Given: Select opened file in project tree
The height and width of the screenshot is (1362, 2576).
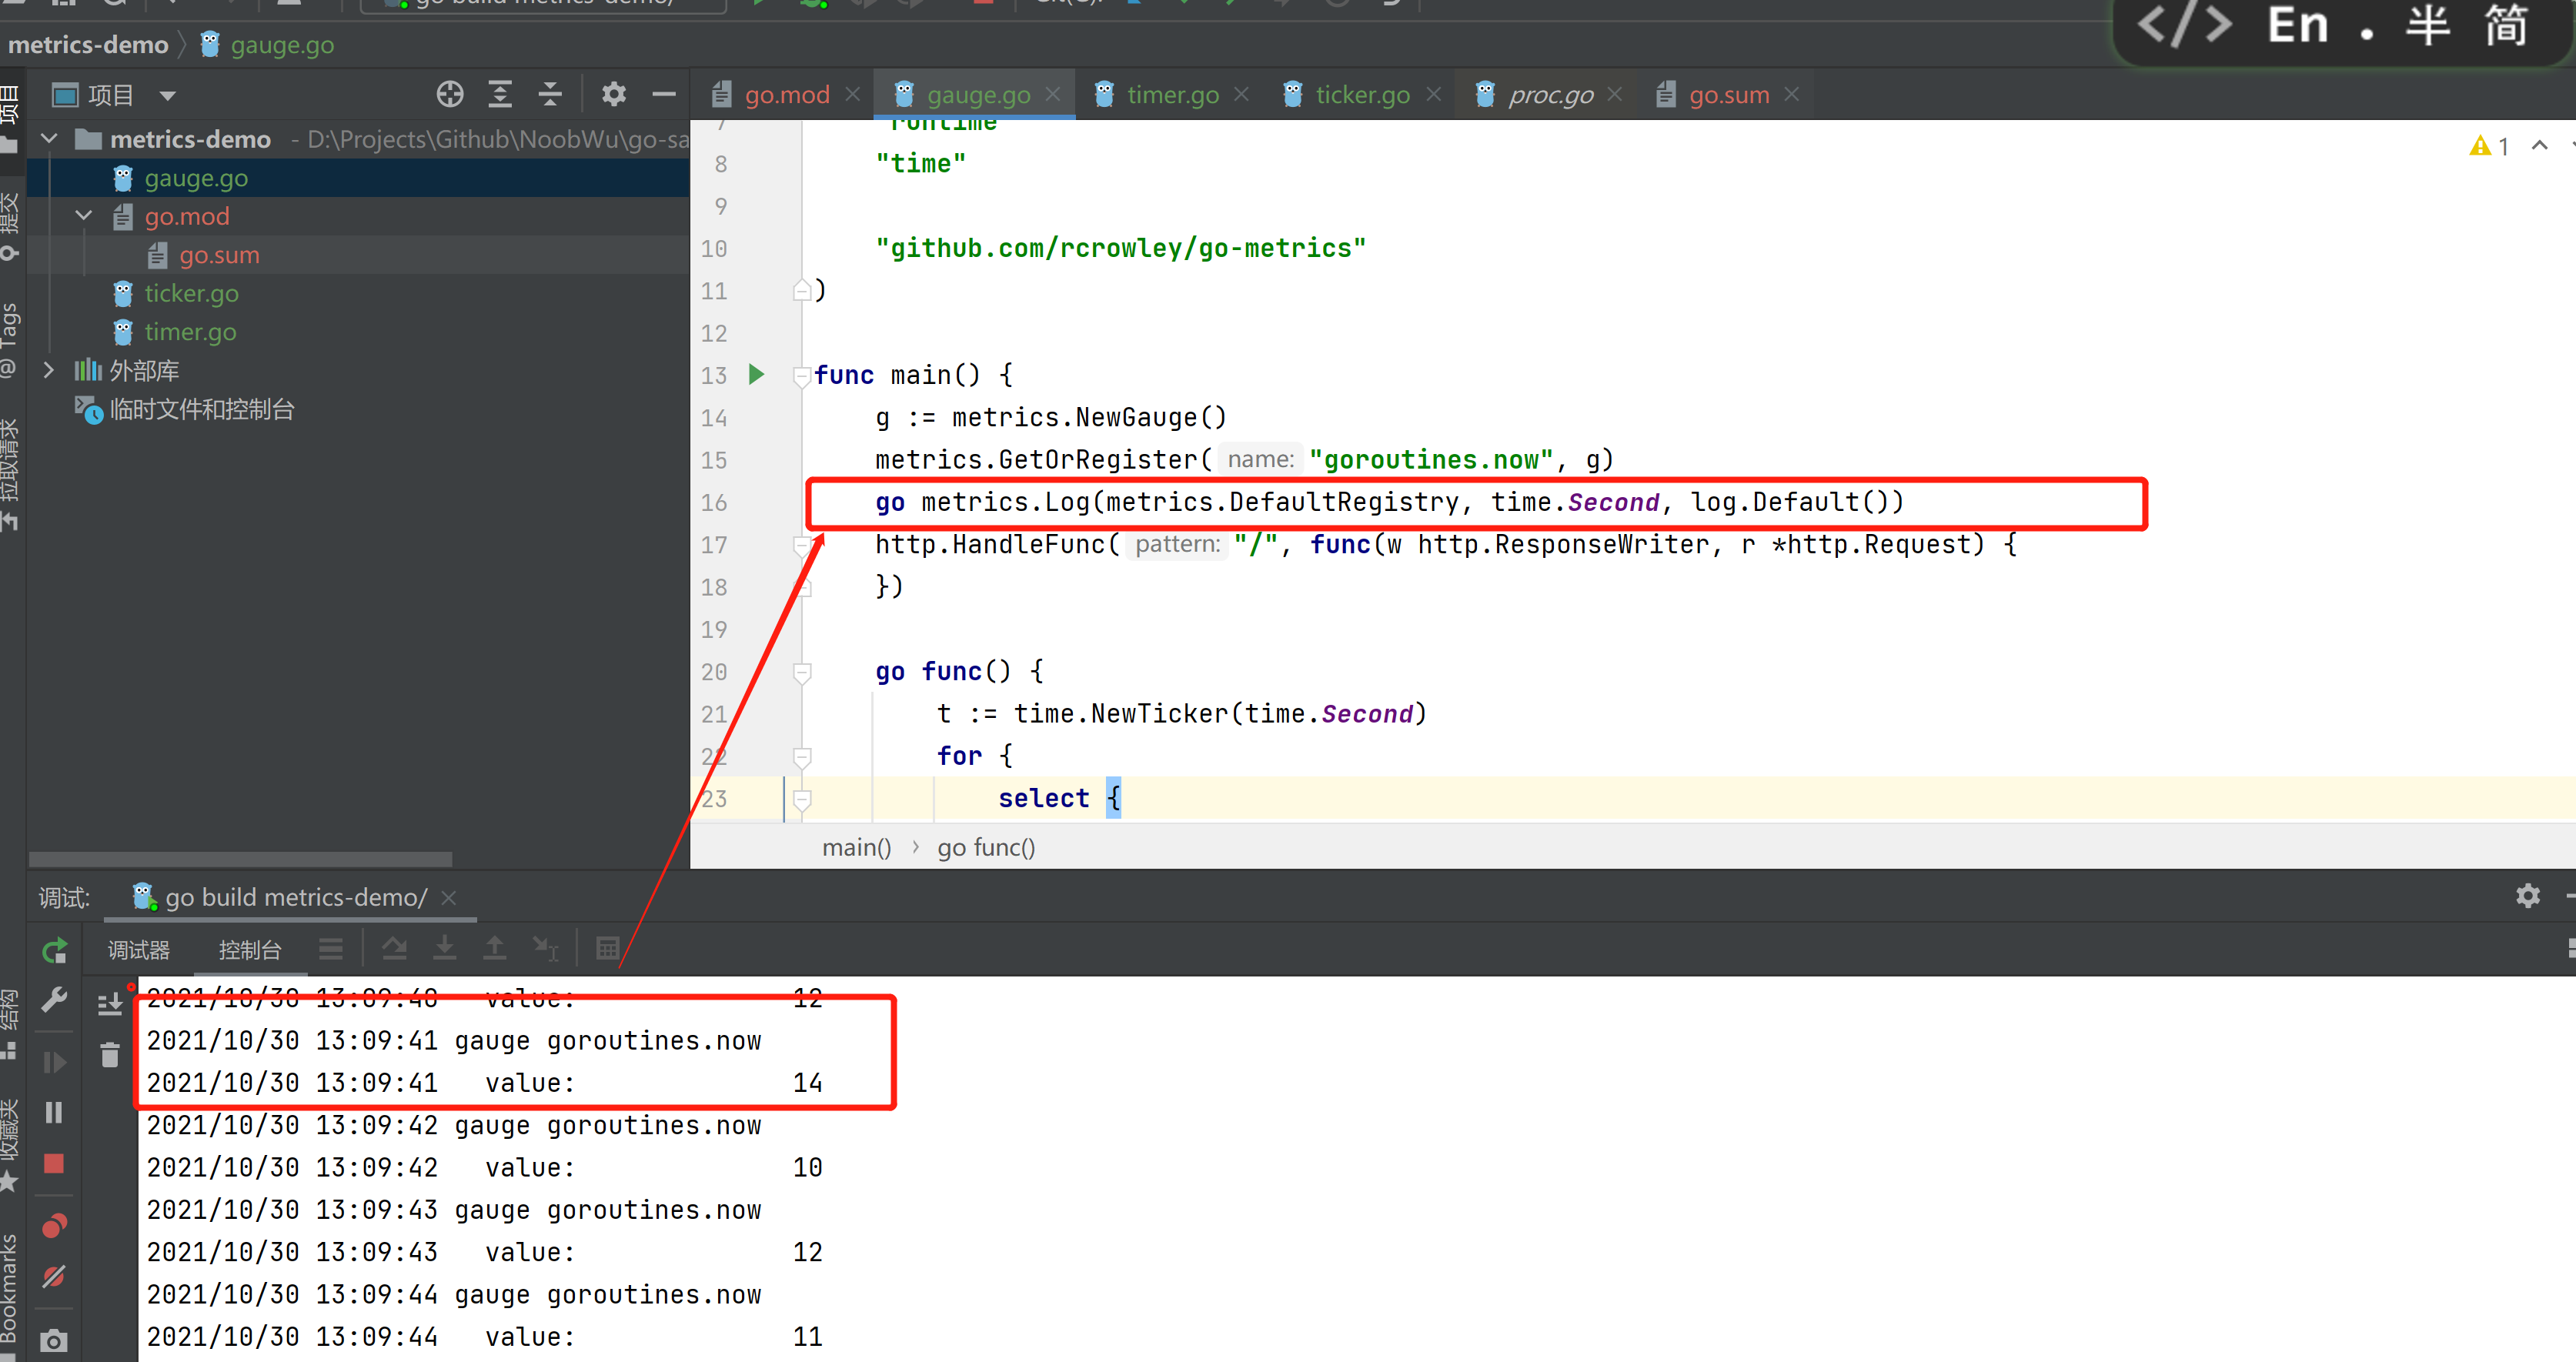Looking at the screenshot, I should tap(450, 95).
